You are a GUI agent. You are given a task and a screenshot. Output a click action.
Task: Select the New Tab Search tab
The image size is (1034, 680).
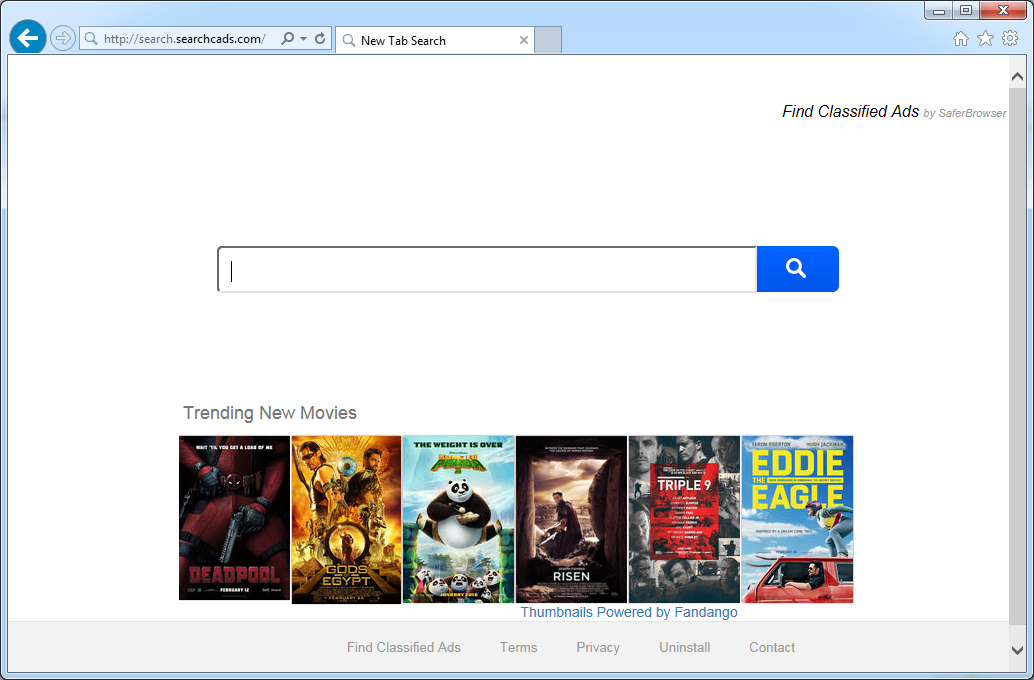(435, 40)
